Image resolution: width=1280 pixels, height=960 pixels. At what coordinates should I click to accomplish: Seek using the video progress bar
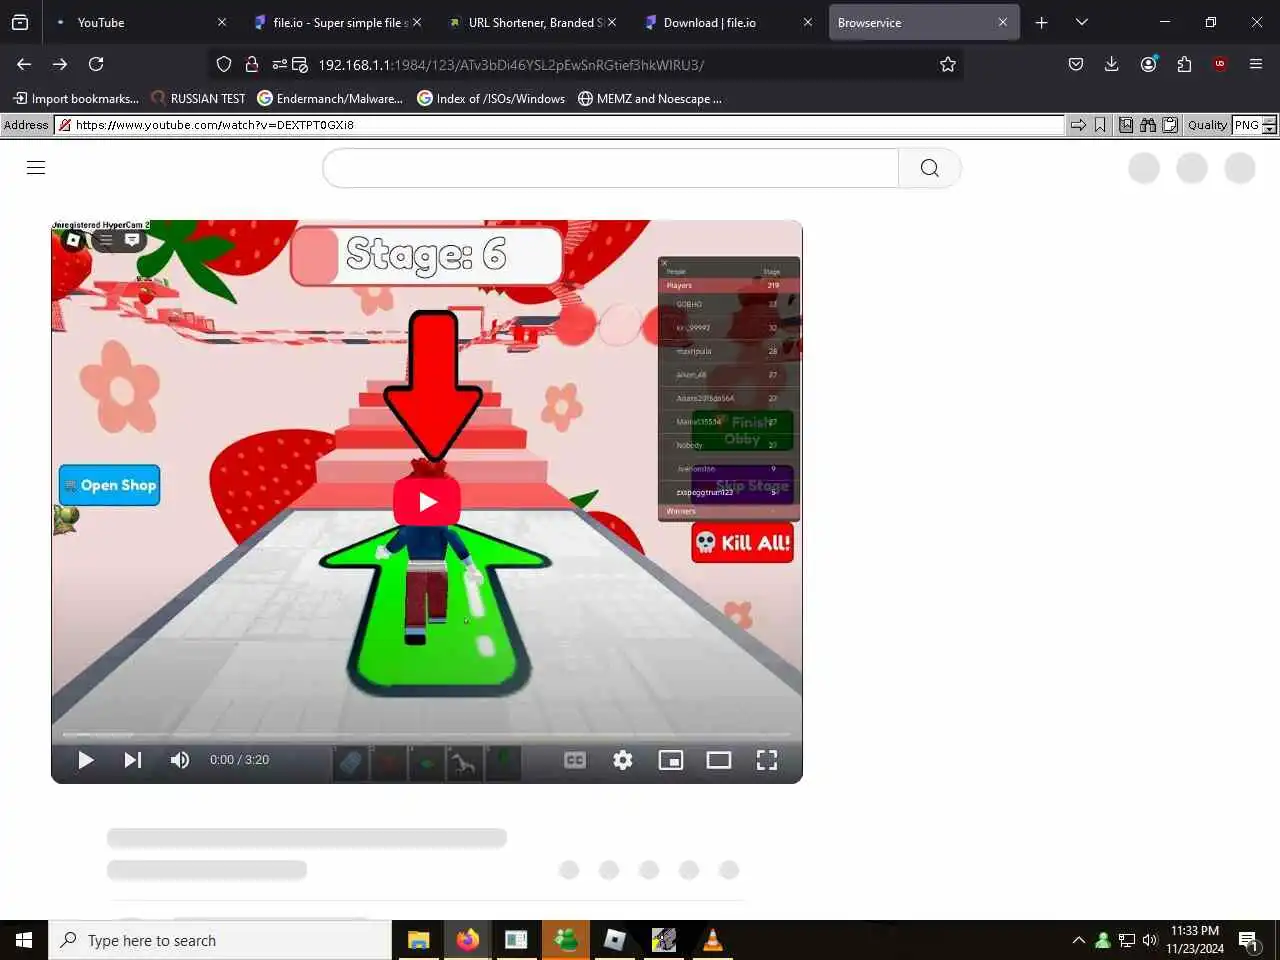[427, 735]
